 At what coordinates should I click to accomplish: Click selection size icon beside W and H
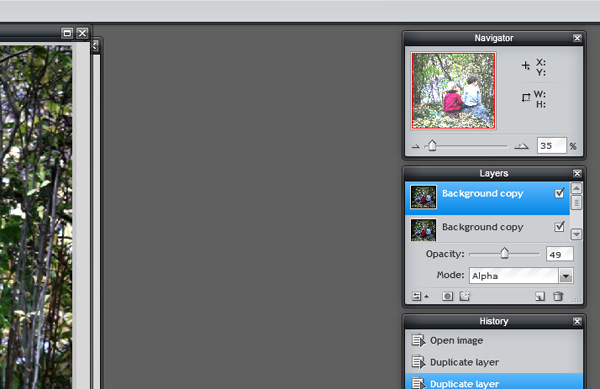(526, 98)
